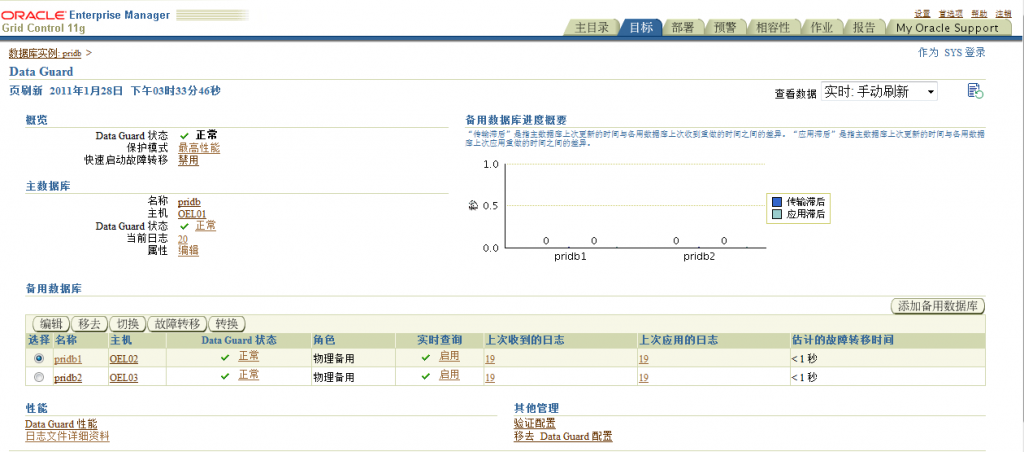Switch to the 目标 tab
The image size is (1024, 452).
coord(641,27)
